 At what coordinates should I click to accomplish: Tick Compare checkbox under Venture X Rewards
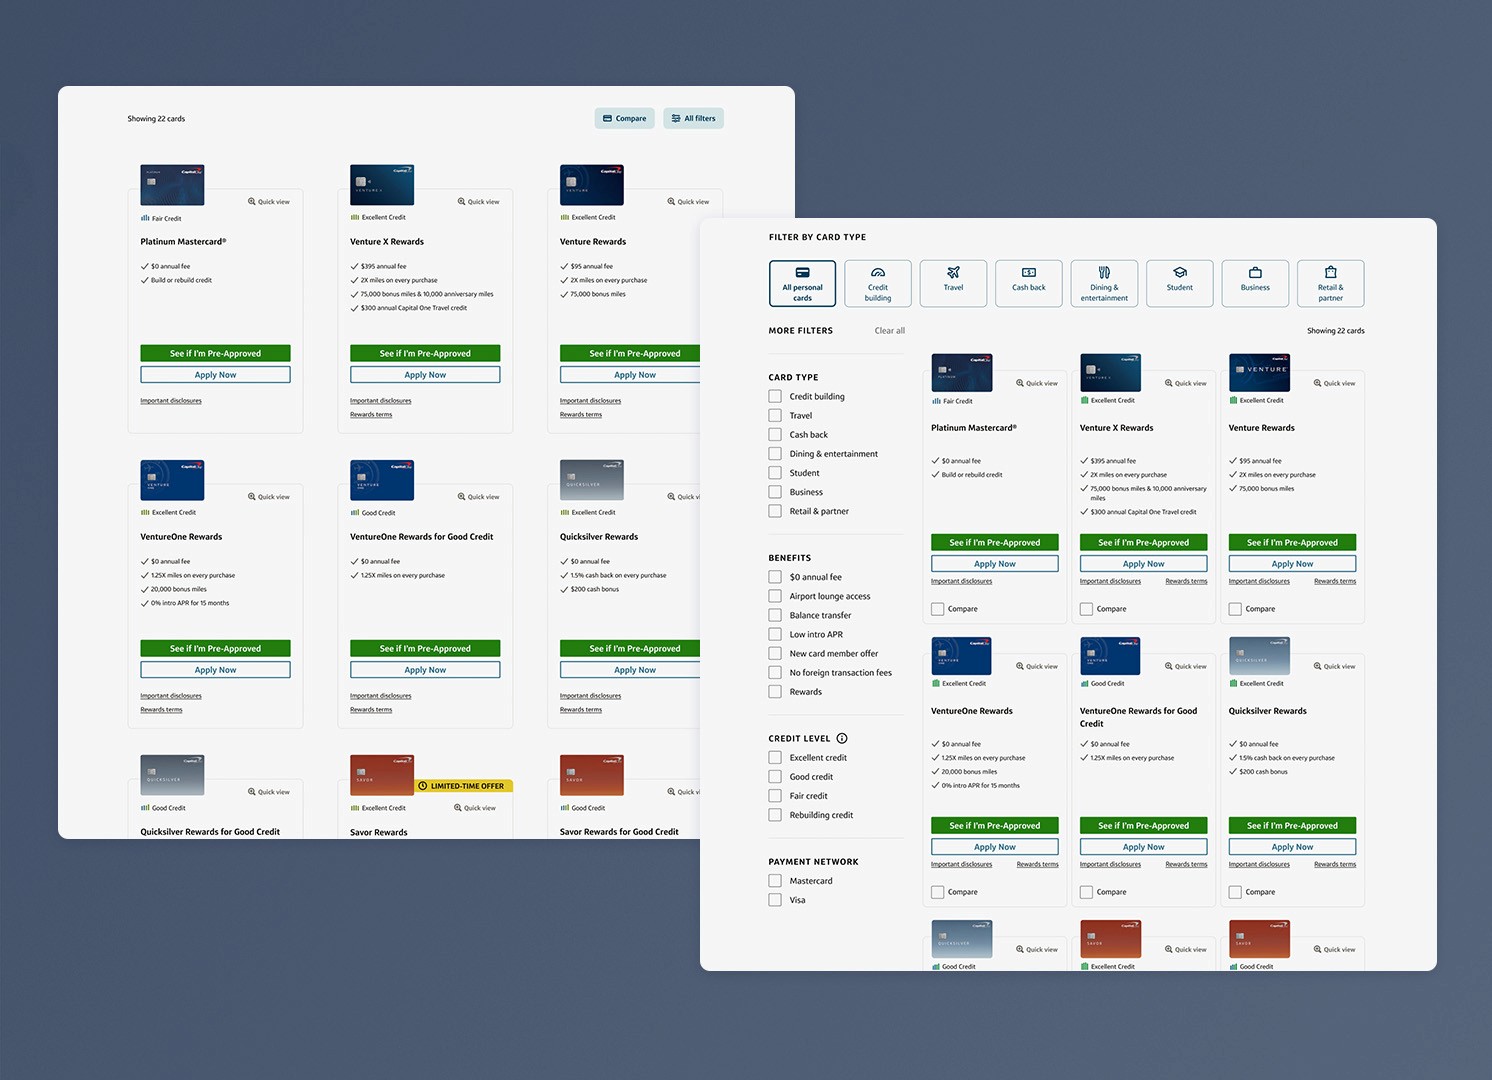pos(1086,608)
